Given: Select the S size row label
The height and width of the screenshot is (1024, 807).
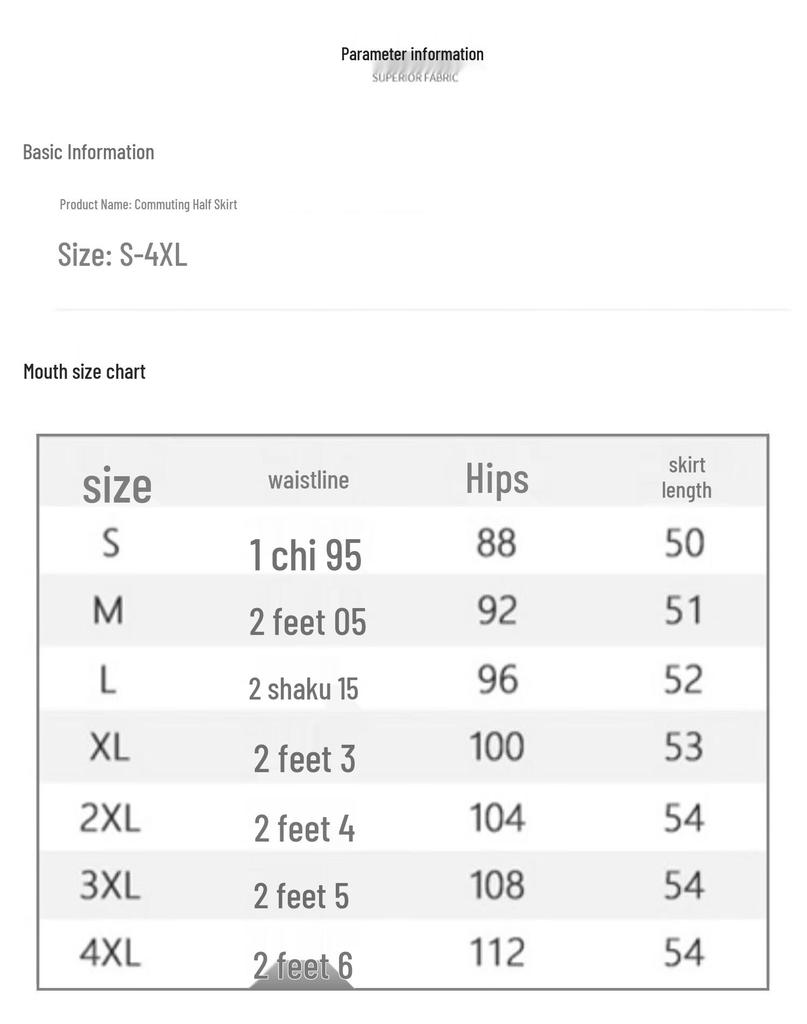Looking at the screenshot, I should click(x=111, y=542).
